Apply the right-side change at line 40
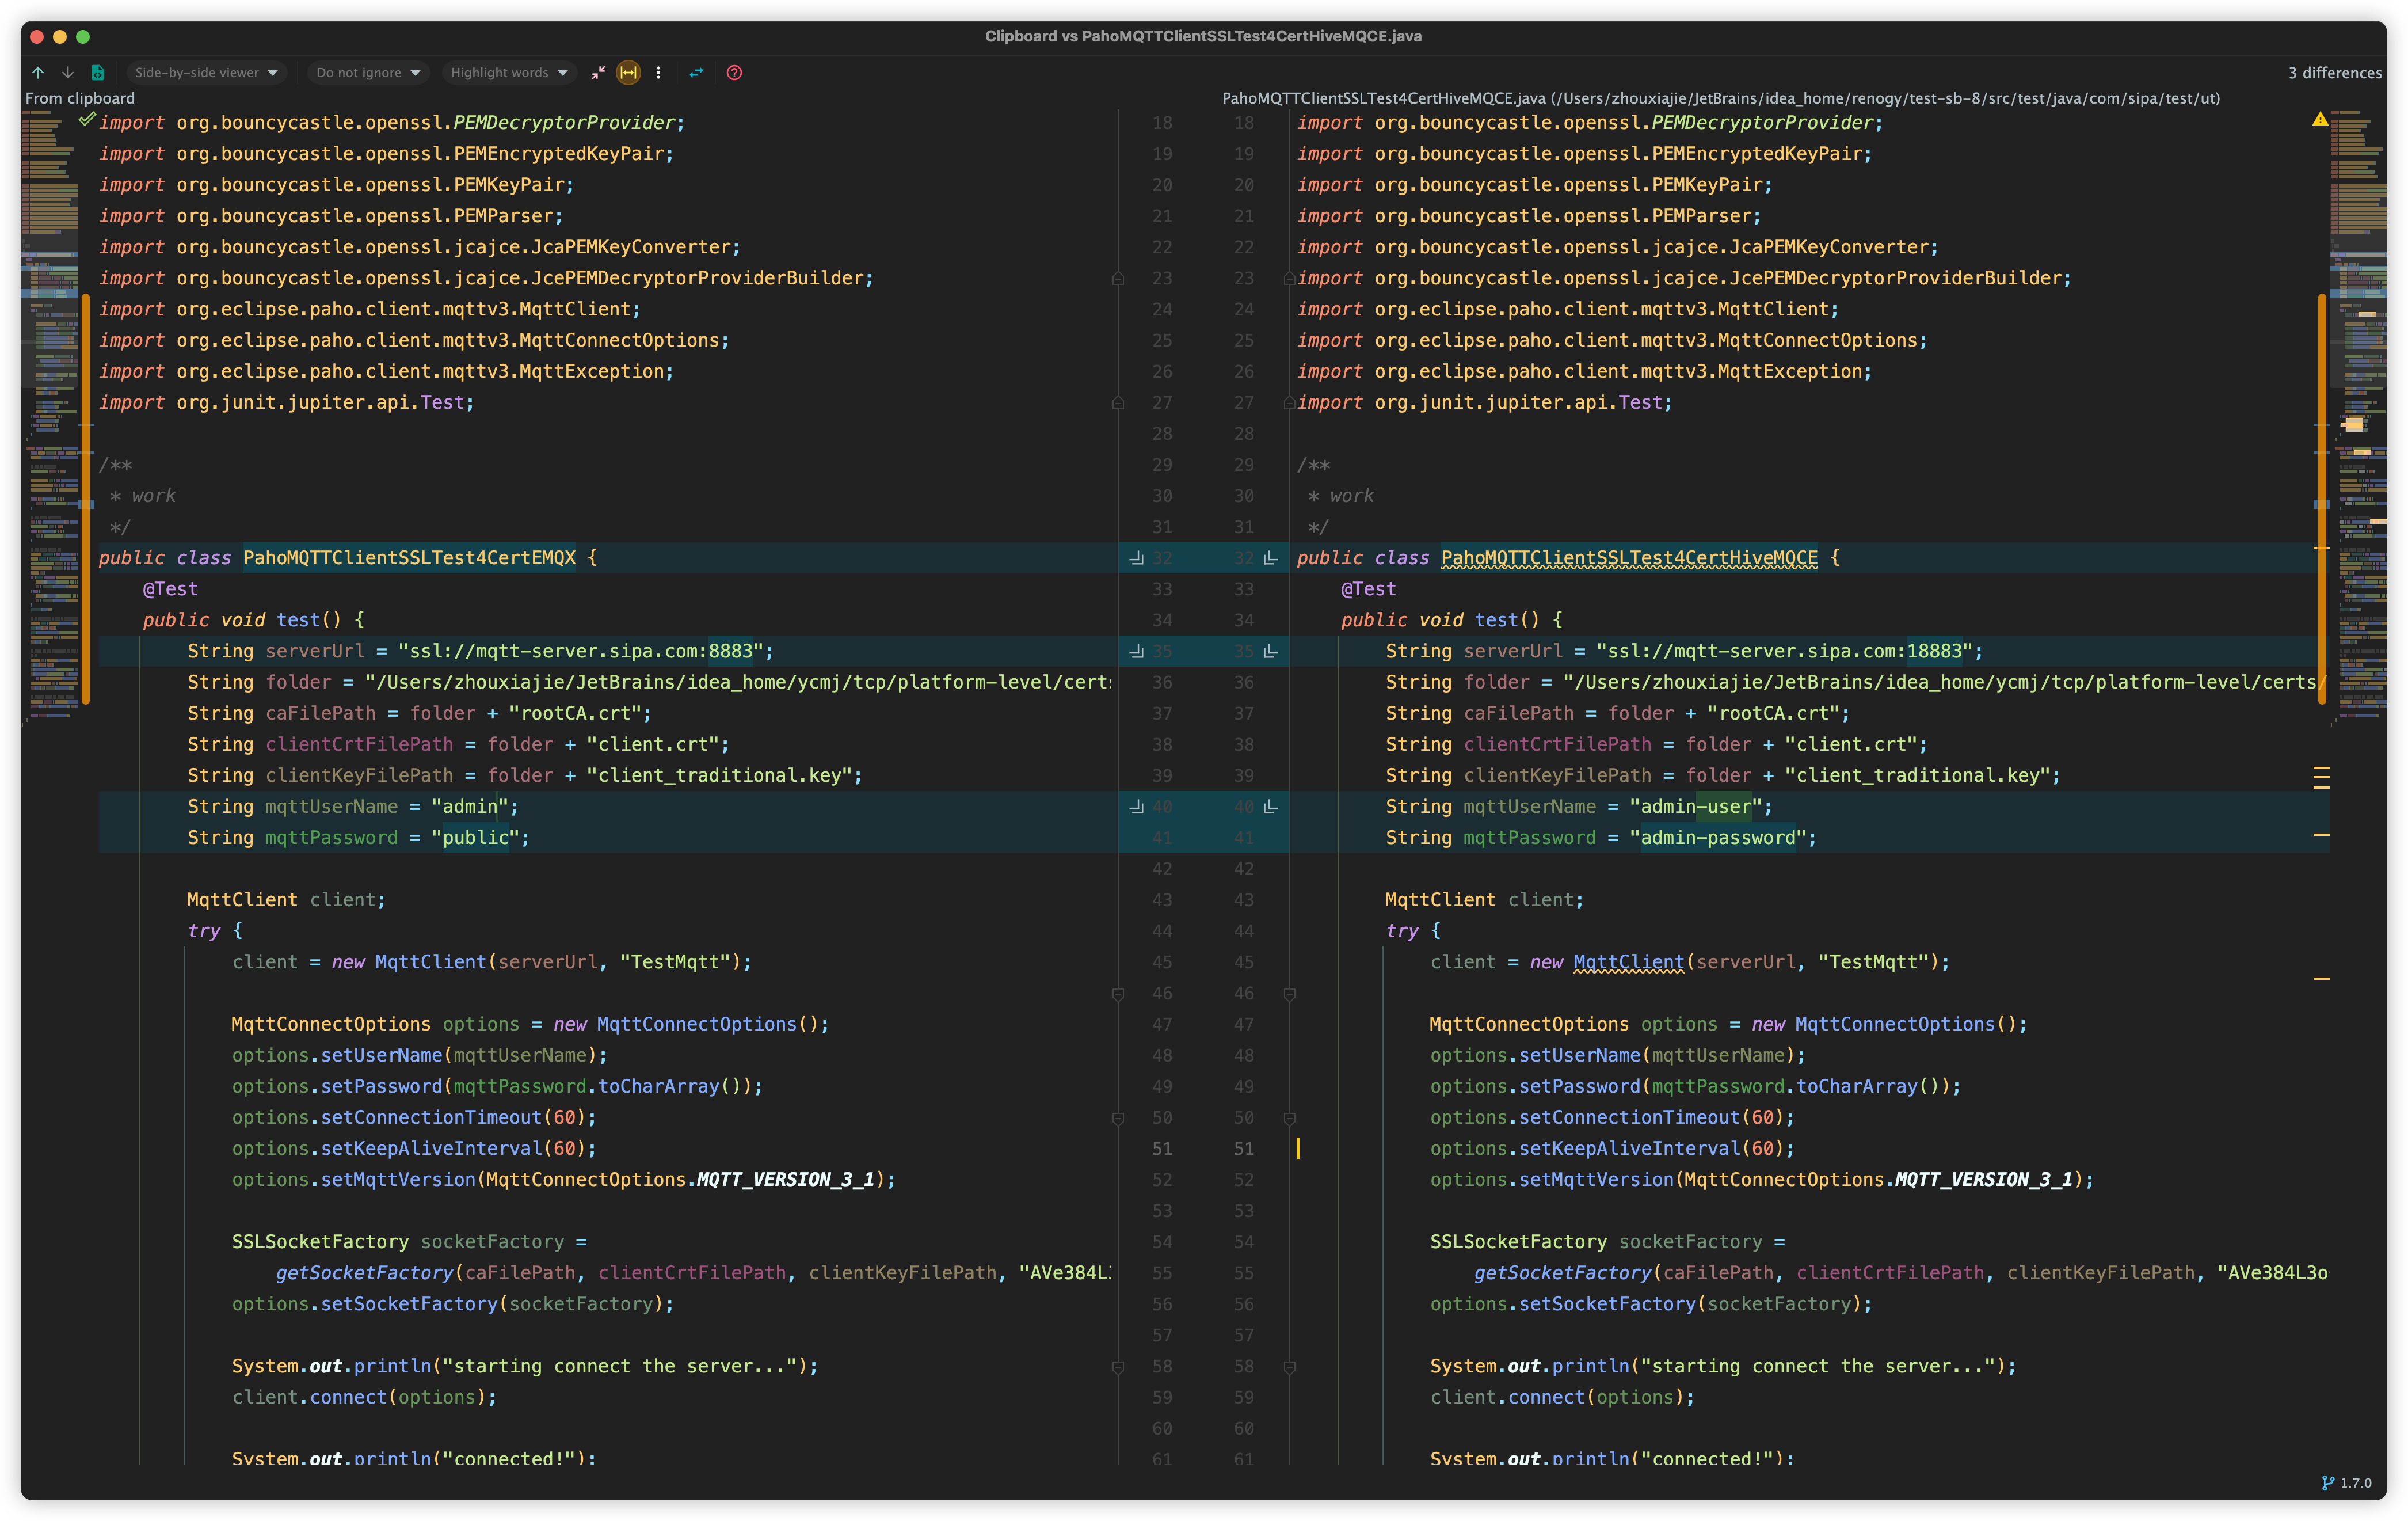 click(x=1271, y=806)
